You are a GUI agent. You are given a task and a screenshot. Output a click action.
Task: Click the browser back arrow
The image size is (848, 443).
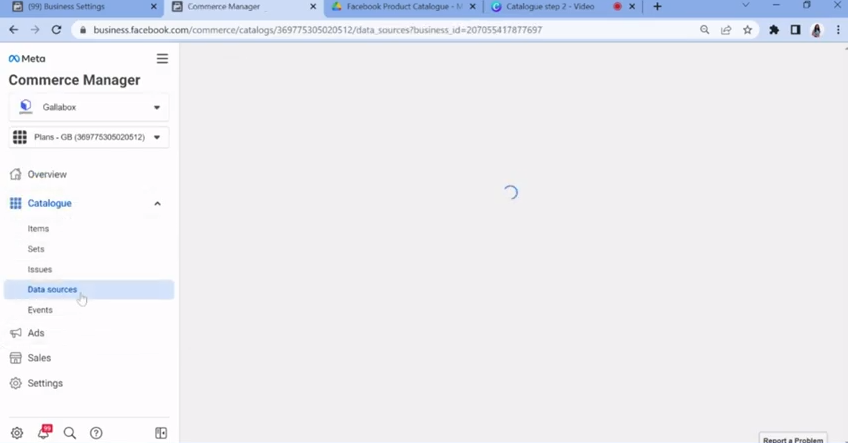click(x=14, y=30)
